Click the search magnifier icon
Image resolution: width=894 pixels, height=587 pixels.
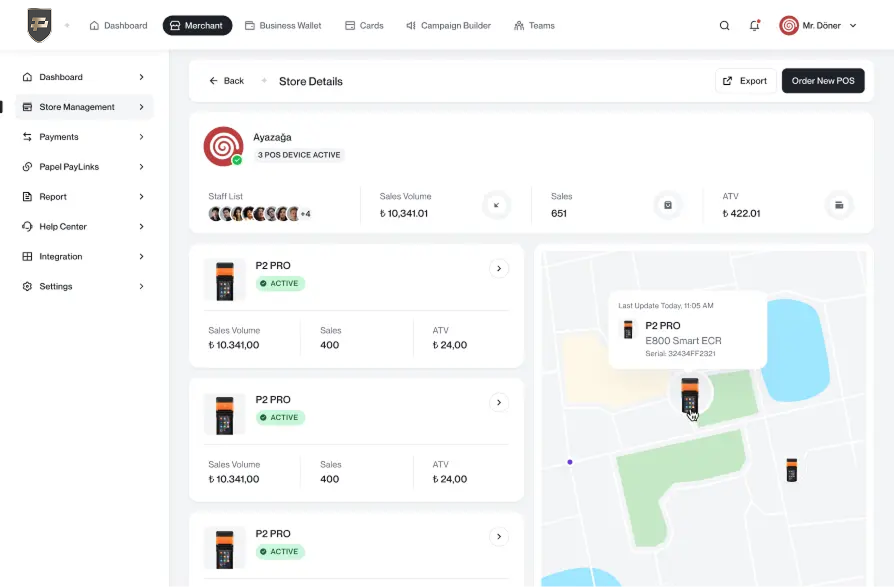pos(724,26)
